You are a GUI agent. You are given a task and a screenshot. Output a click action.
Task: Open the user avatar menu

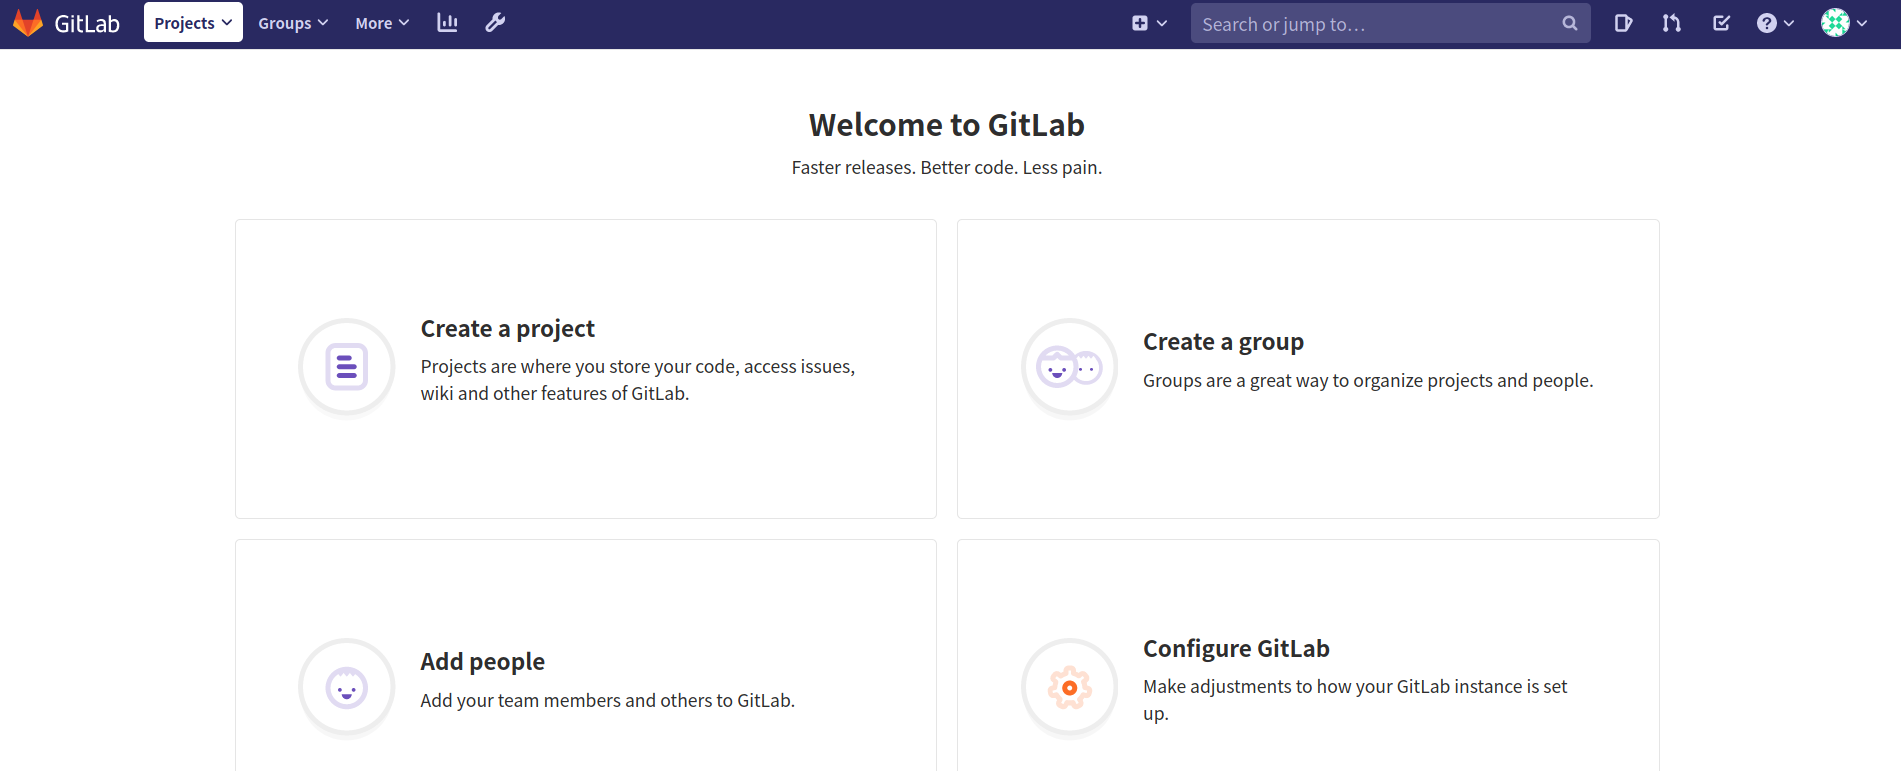[1844, 23]
